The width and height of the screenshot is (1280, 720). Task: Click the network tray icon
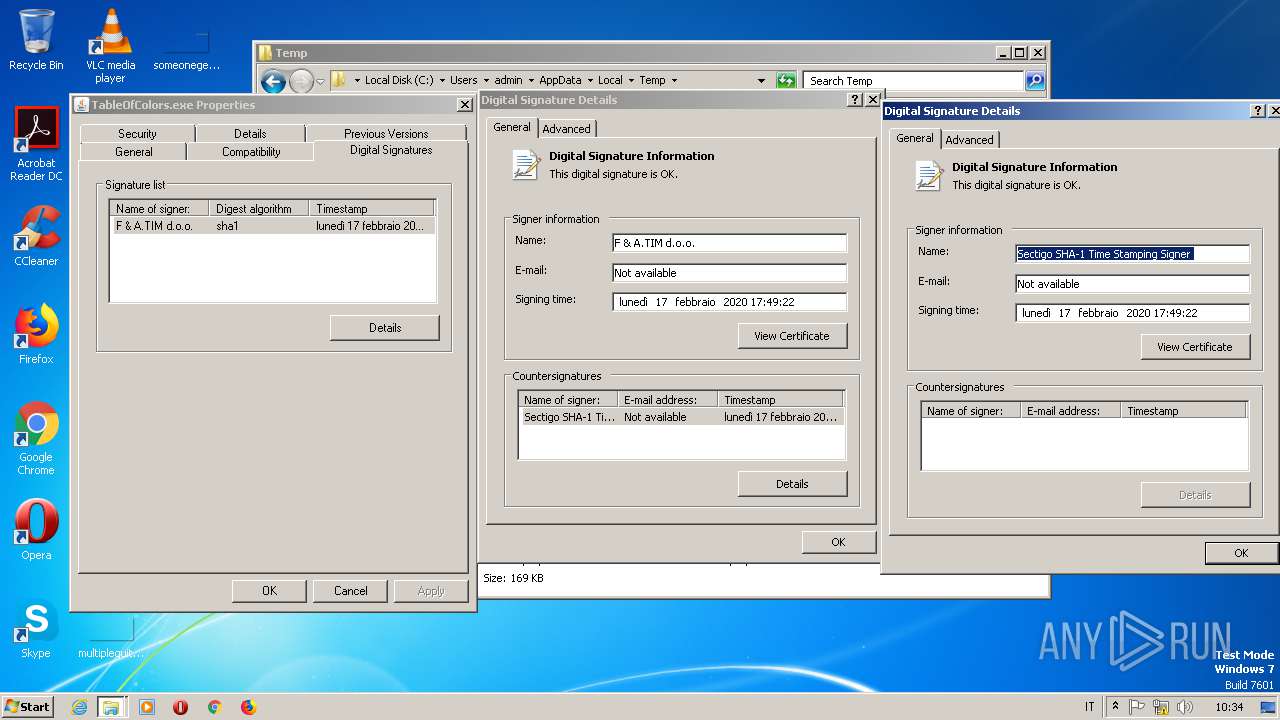point(1162,707)
